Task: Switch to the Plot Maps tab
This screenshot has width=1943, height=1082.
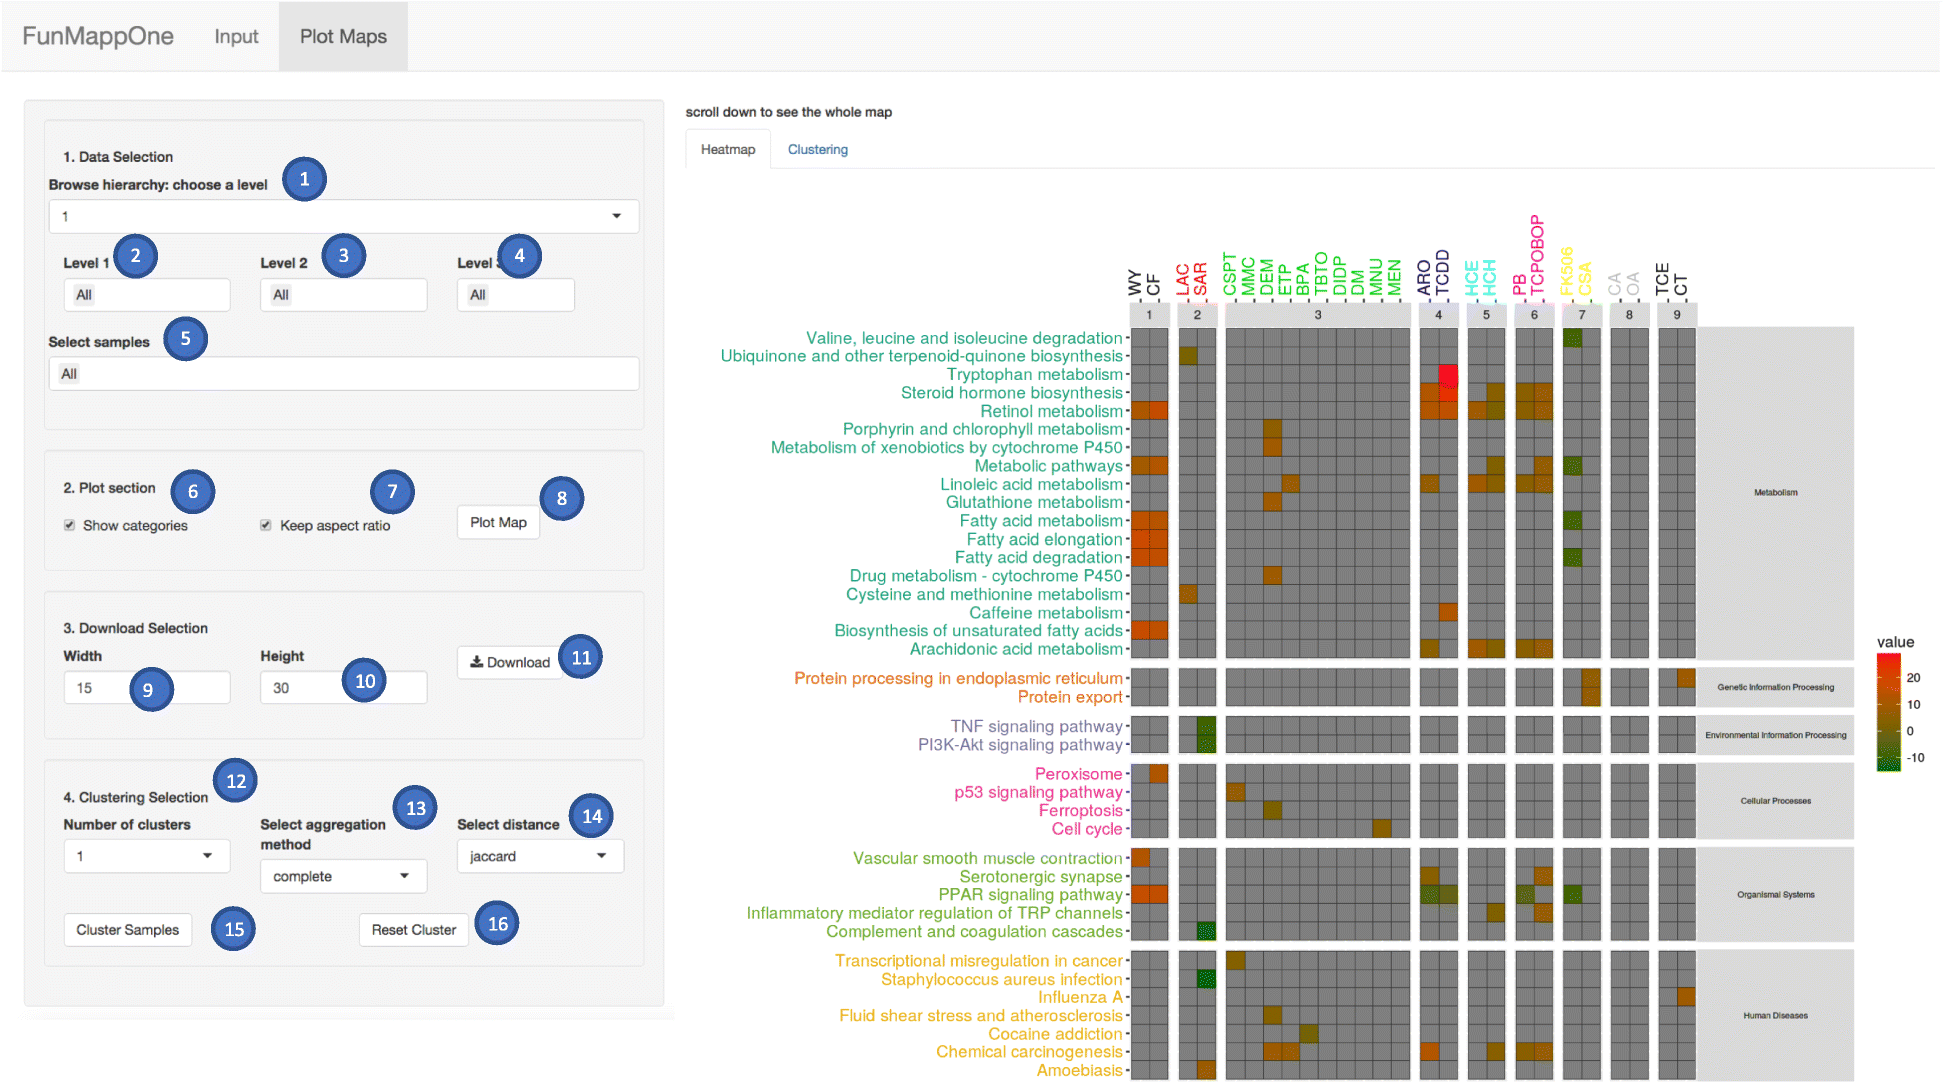Action: tap(343, 36)
